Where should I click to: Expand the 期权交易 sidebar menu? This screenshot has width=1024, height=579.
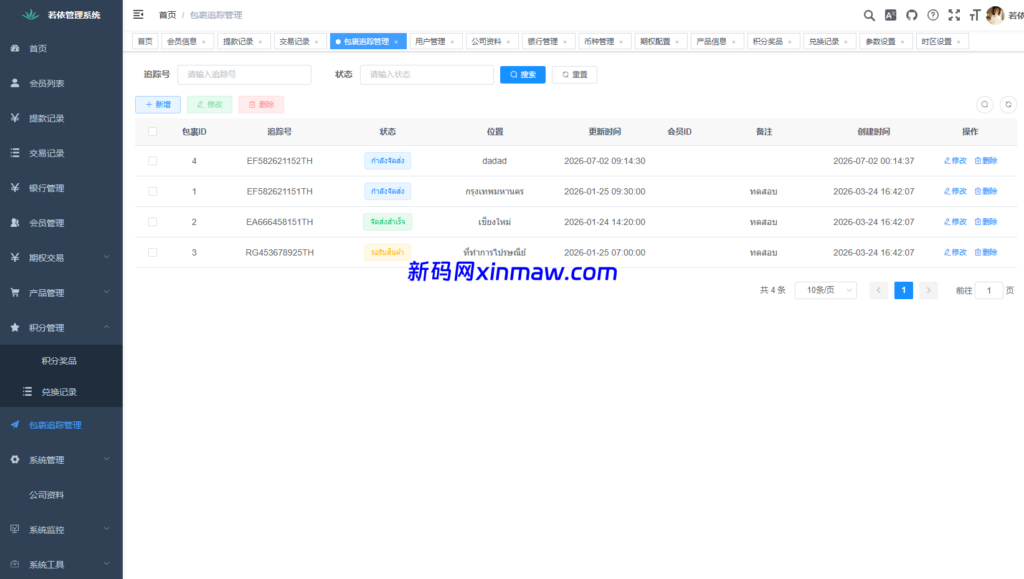point(61,258)
